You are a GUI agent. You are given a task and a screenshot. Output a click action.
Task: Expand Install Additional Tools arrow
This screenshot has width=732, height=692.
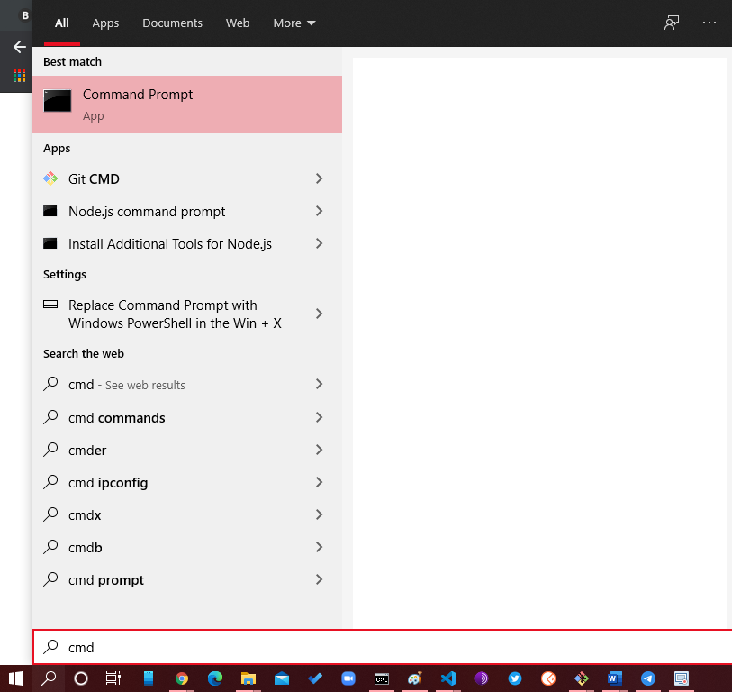pos(319,244)
